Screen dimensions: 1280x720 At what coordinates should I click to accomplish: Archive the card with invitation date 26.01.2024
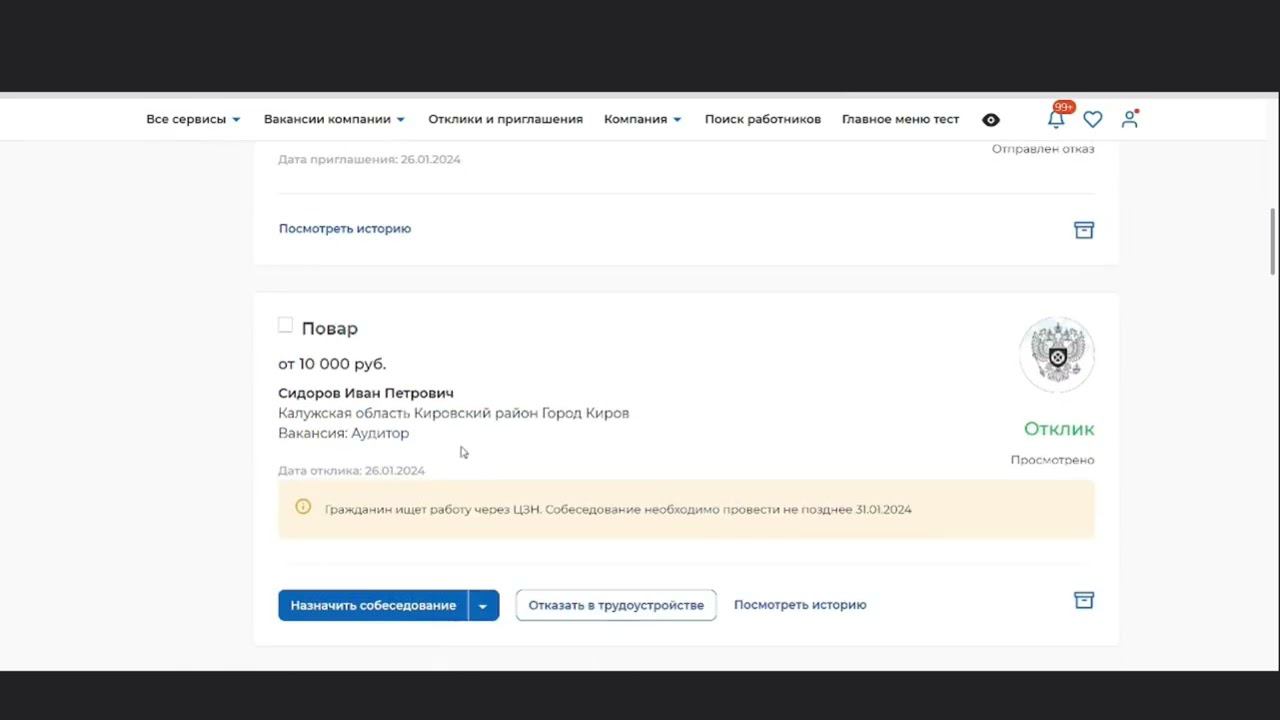1084,230
